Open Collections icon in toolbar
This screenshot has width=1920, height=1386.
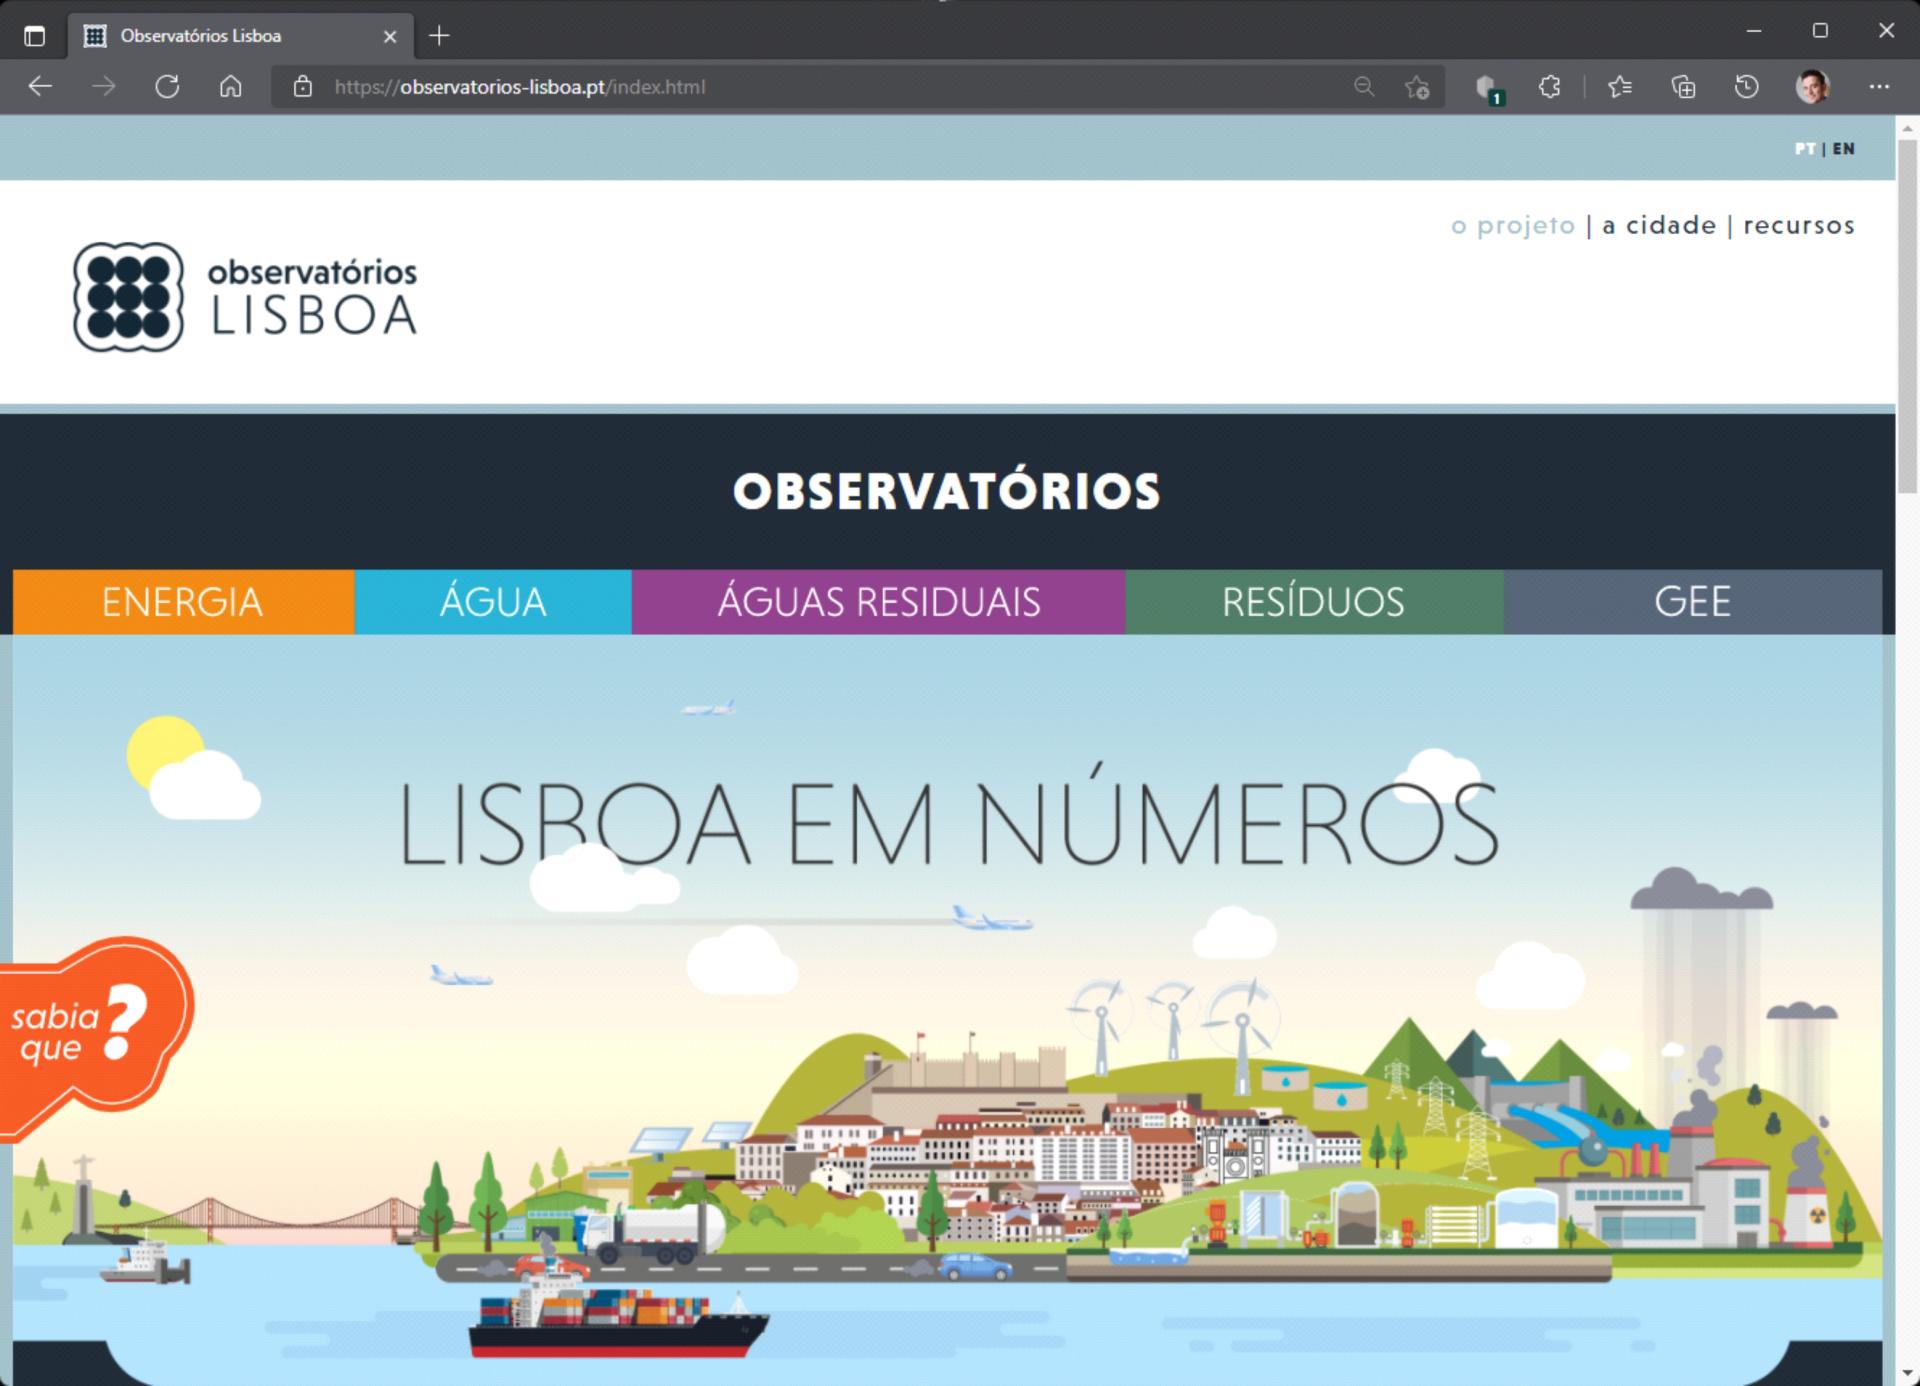pyautogui.click(x=1684, y=87)
